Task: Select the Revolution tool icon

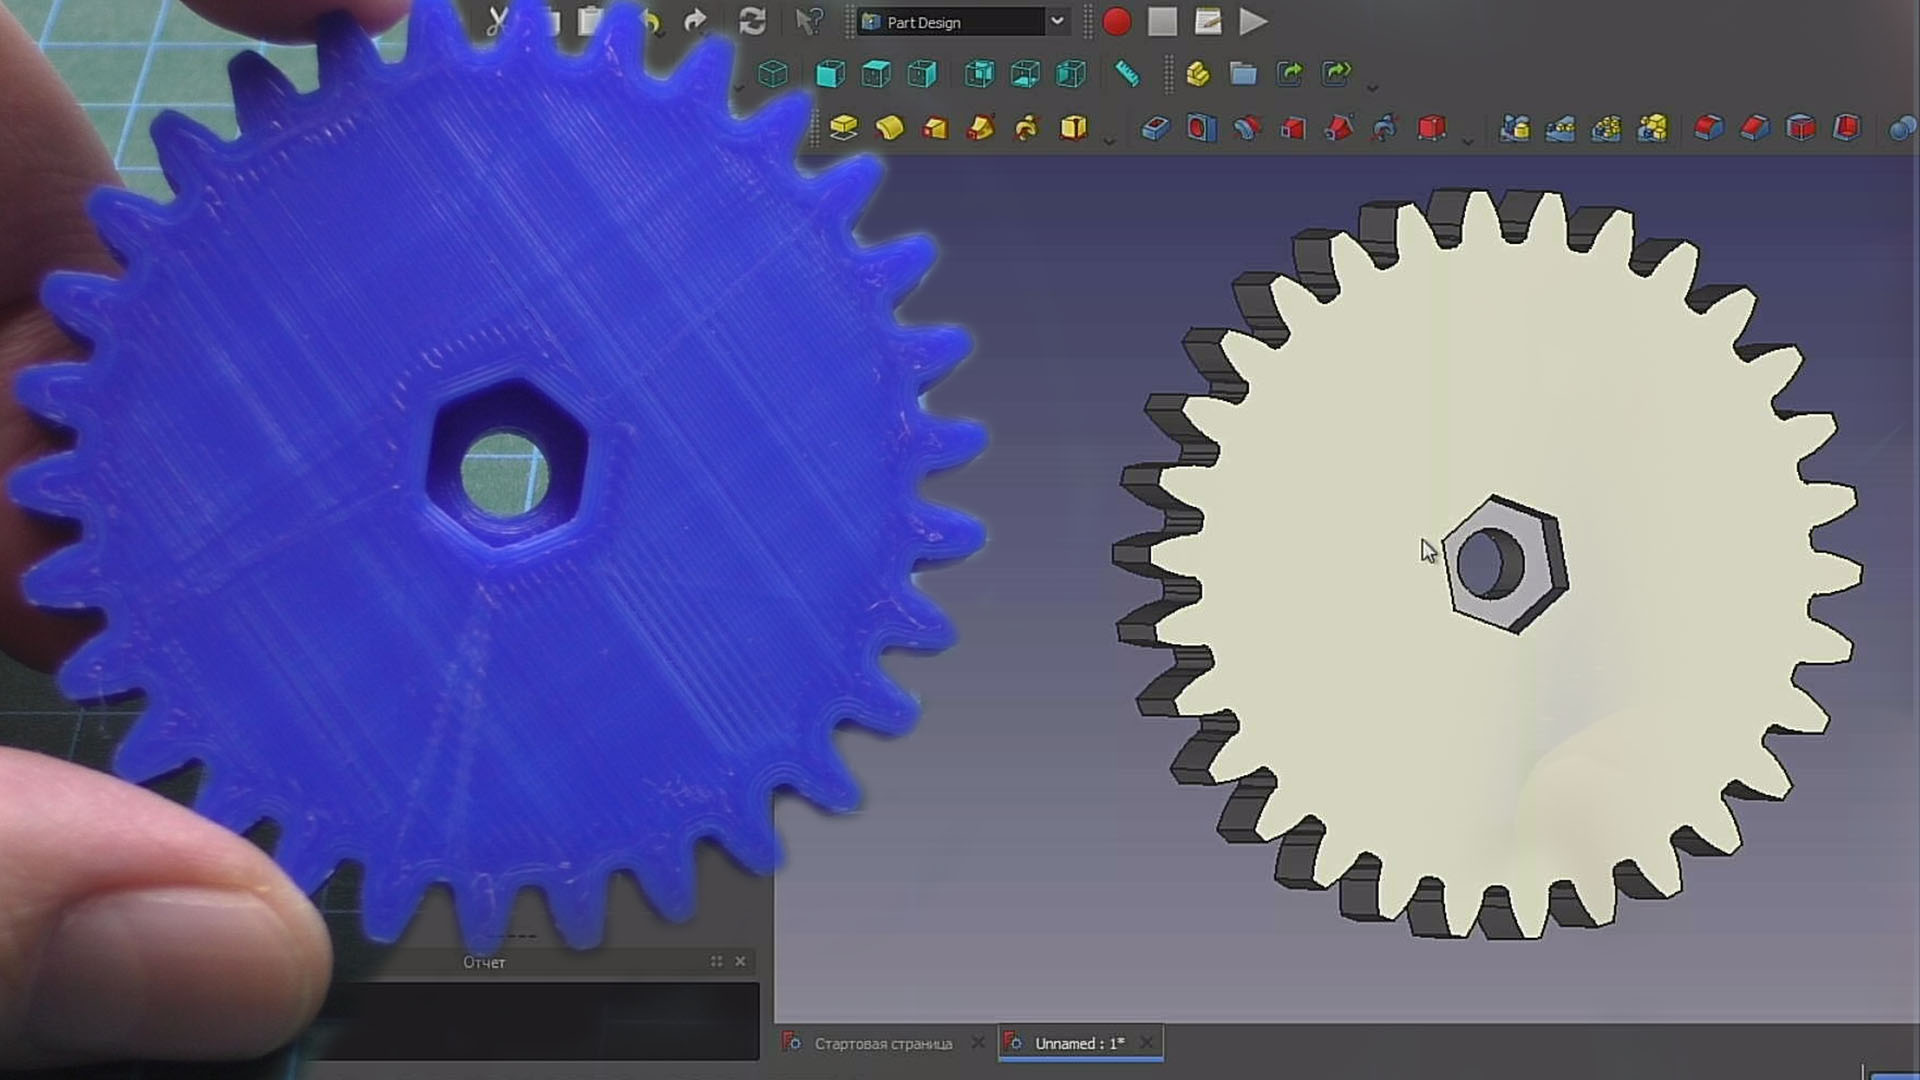Action: 889,128
